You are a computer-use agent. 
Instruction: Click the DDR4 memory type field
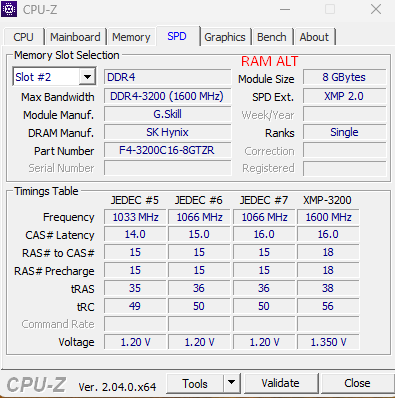pyautogui.click(x=167, y=77)
